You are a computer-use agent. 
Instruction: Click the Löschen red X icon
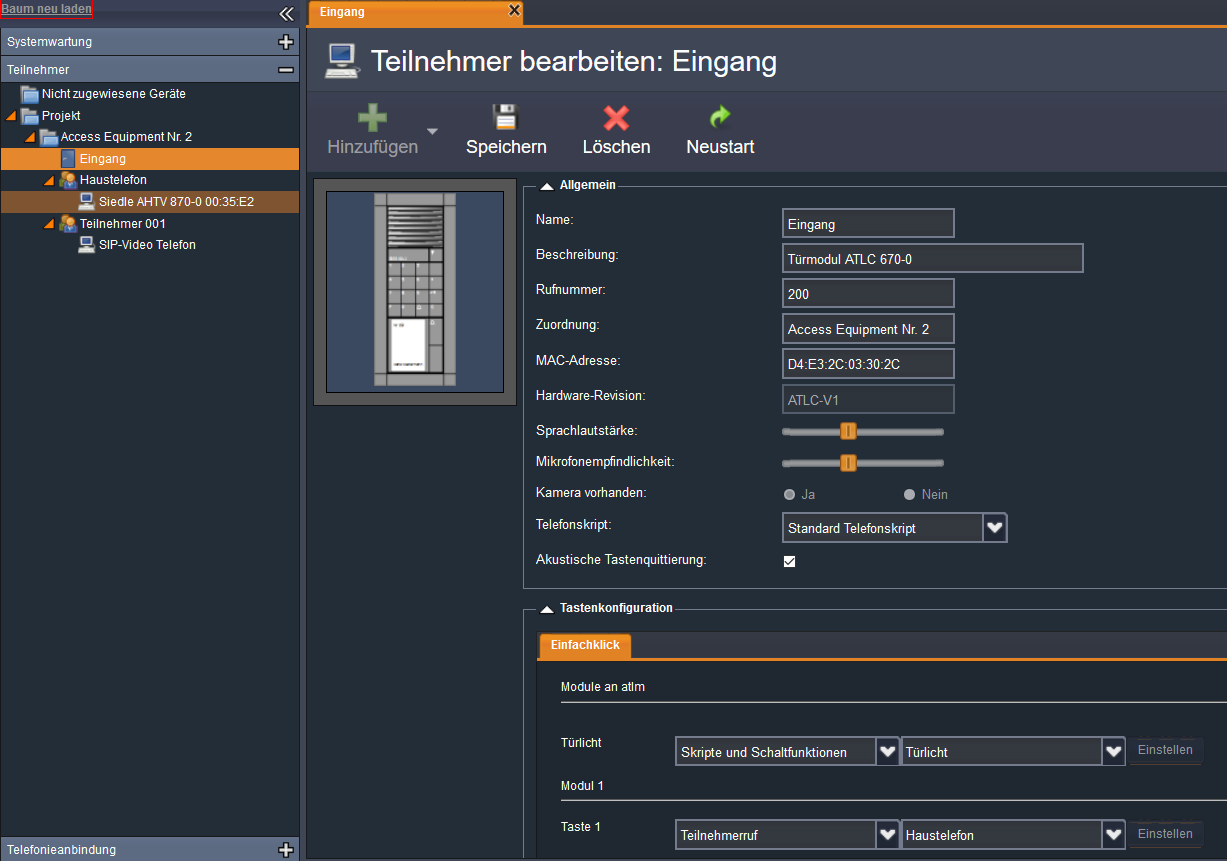click(617, 118)
